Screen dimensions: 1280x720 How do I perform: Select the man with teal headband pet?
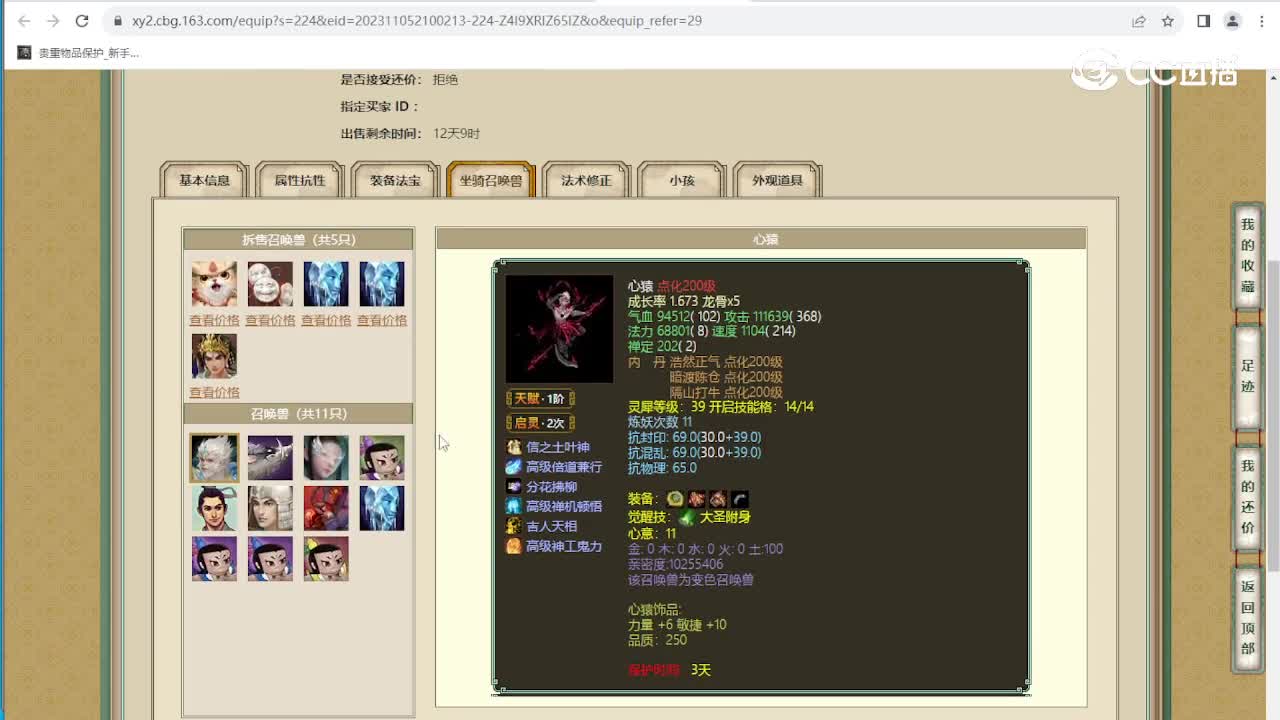215,508
